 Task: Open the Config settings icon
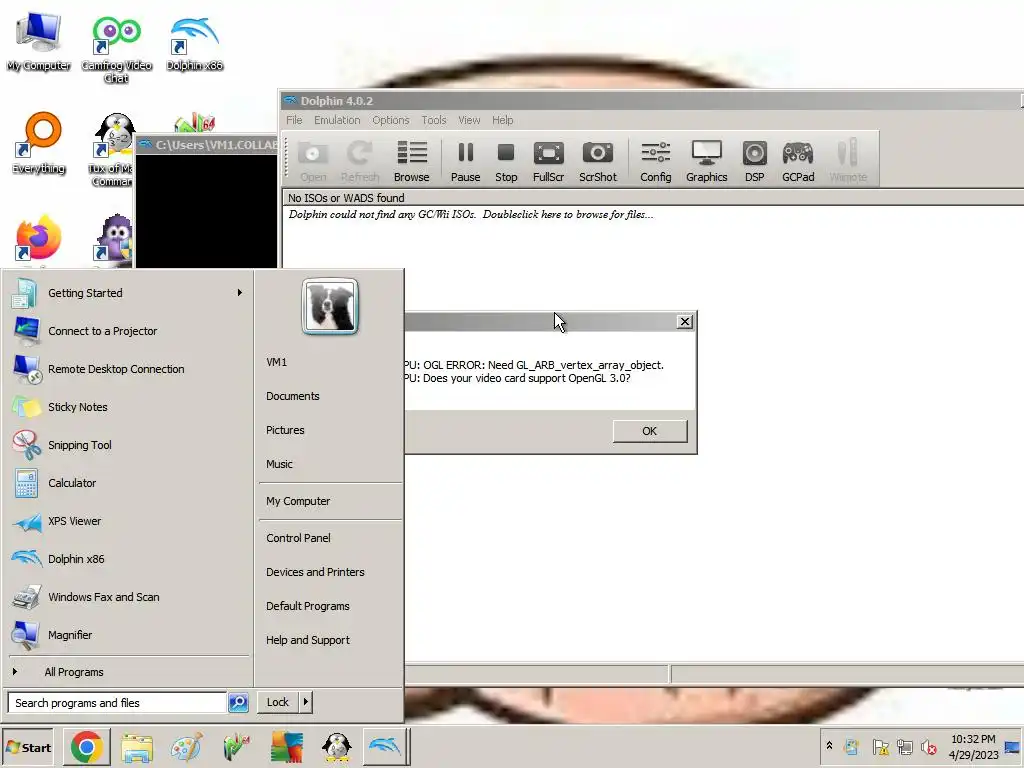coord(656,161)
